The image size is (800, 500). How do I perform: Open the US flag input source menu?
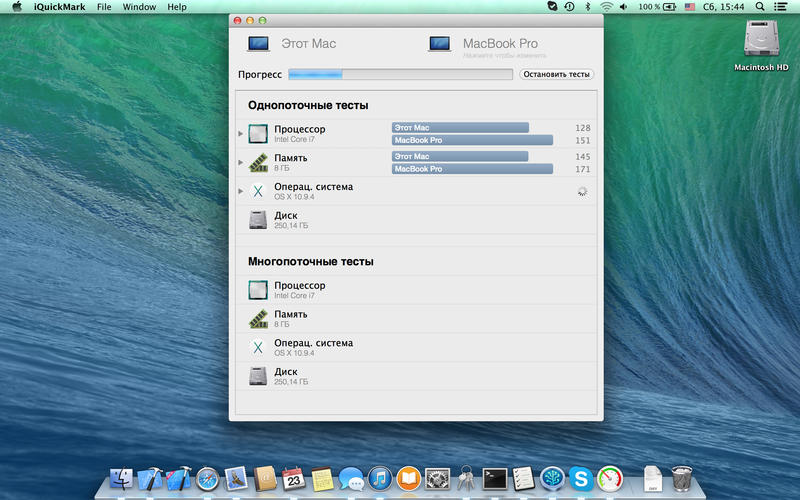(x=690, y=7)
